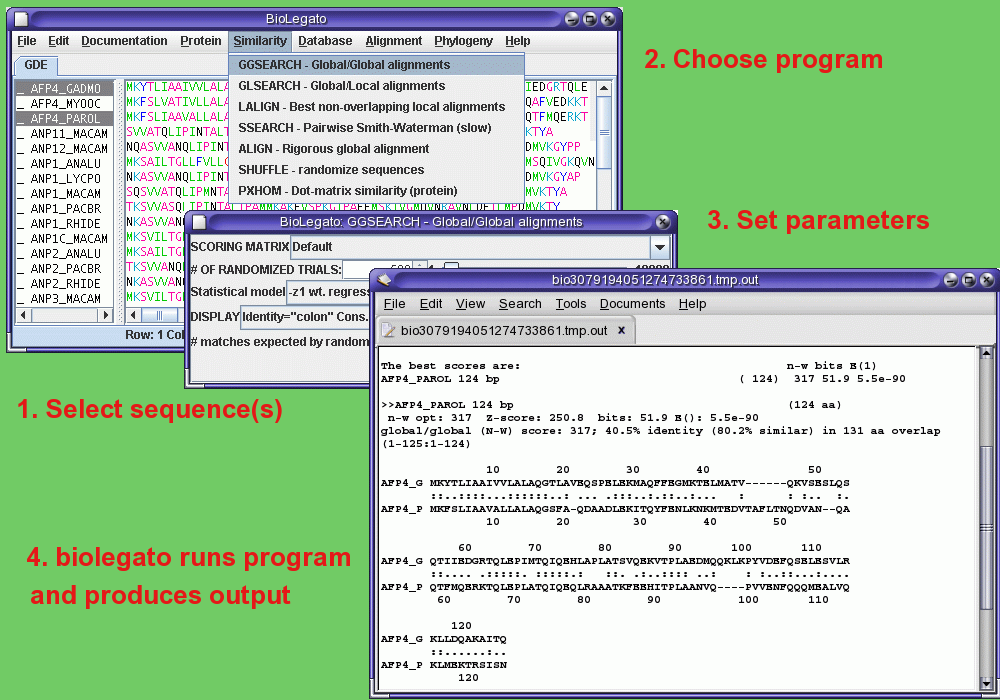Close the bio3079194051274733861.tmp.out tab with its x
This screenshot has height=700, width=1000.
(x=621, y=330)
